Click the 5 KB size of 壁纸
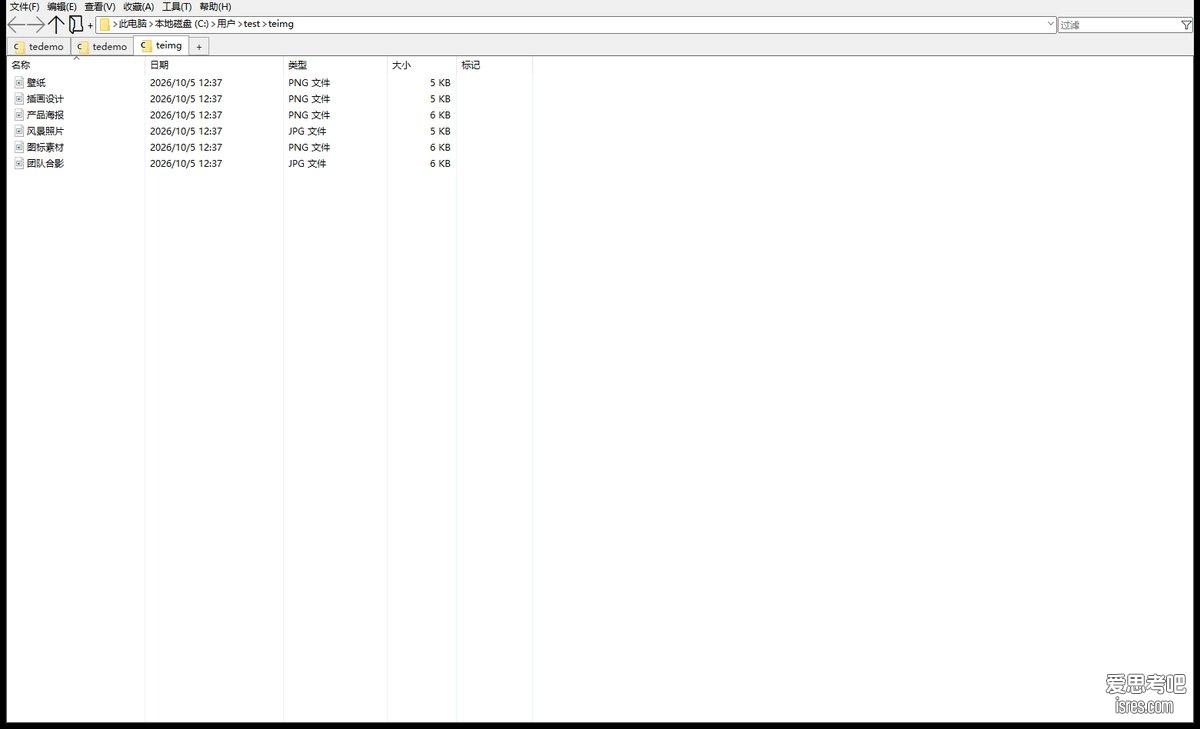Screen dimensions: 1200x729 [440, 83]
